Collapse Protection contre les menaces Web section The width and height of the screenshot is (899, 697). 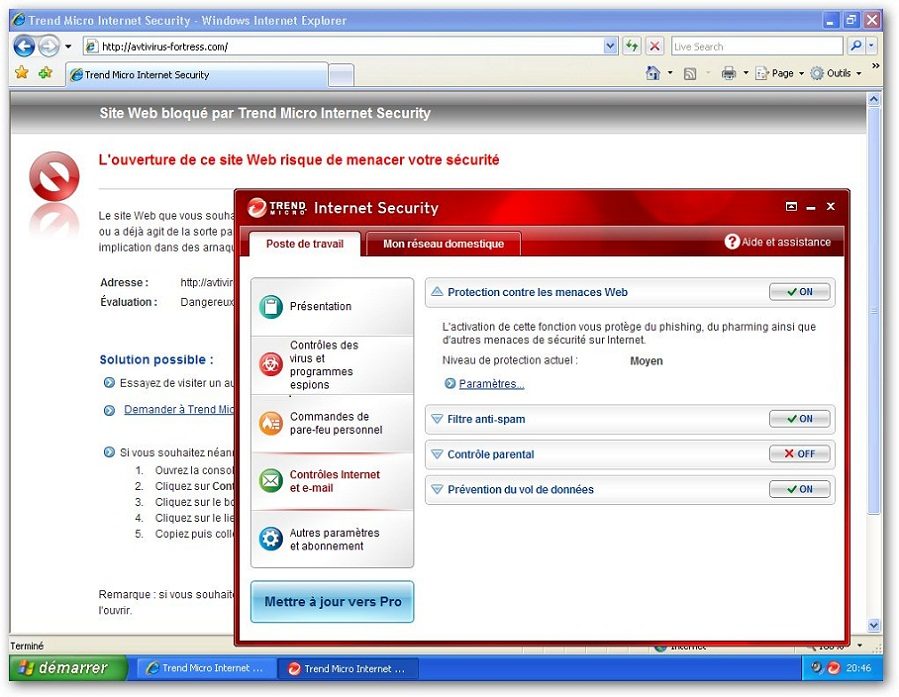(x=437, y=292)
